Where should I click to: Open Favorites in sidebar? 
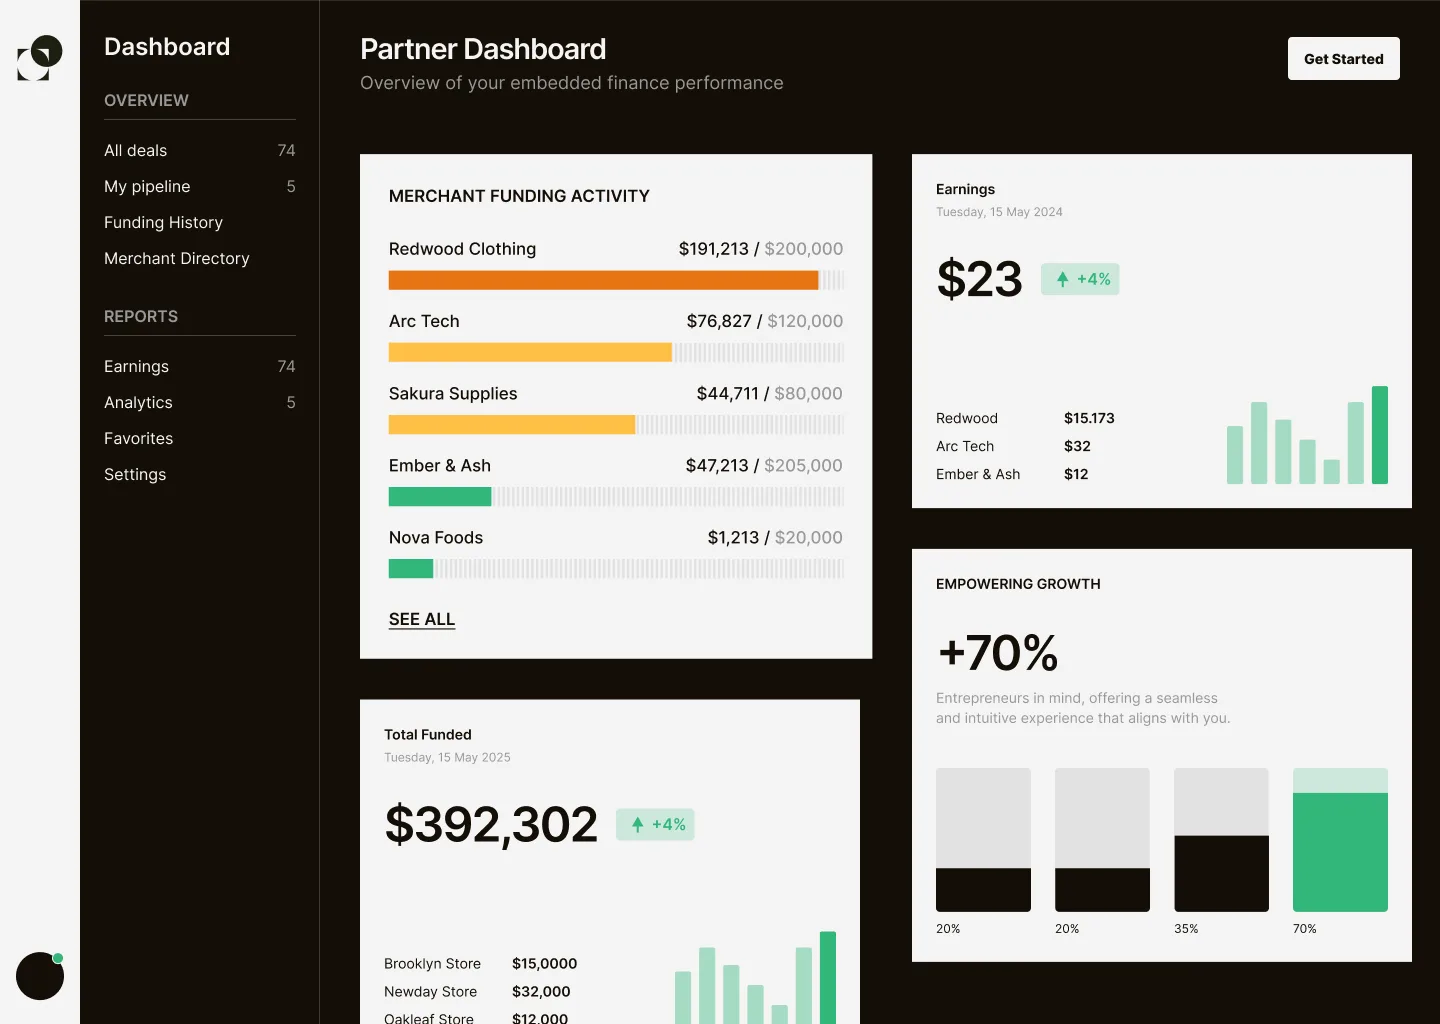click(x=138, y=438)
